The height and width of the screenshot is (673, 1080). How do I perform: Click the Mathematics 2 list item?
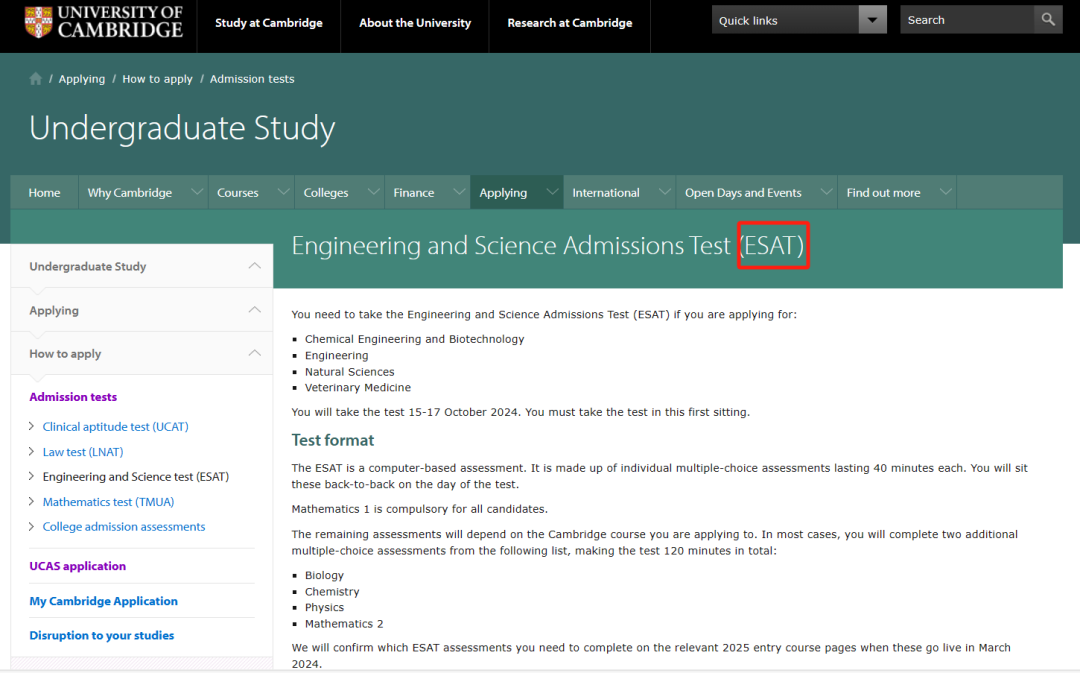pyautogui.click(x=344, y=624)
